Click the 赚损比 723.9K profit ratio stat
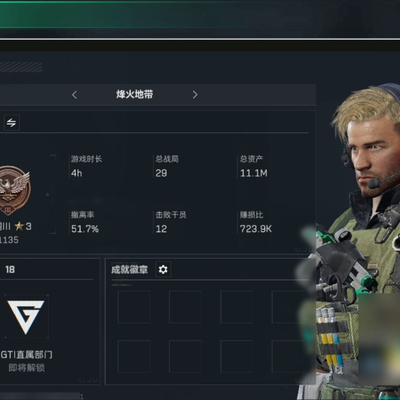The width and height of the screenshot is (400, 400). [256, 222]
